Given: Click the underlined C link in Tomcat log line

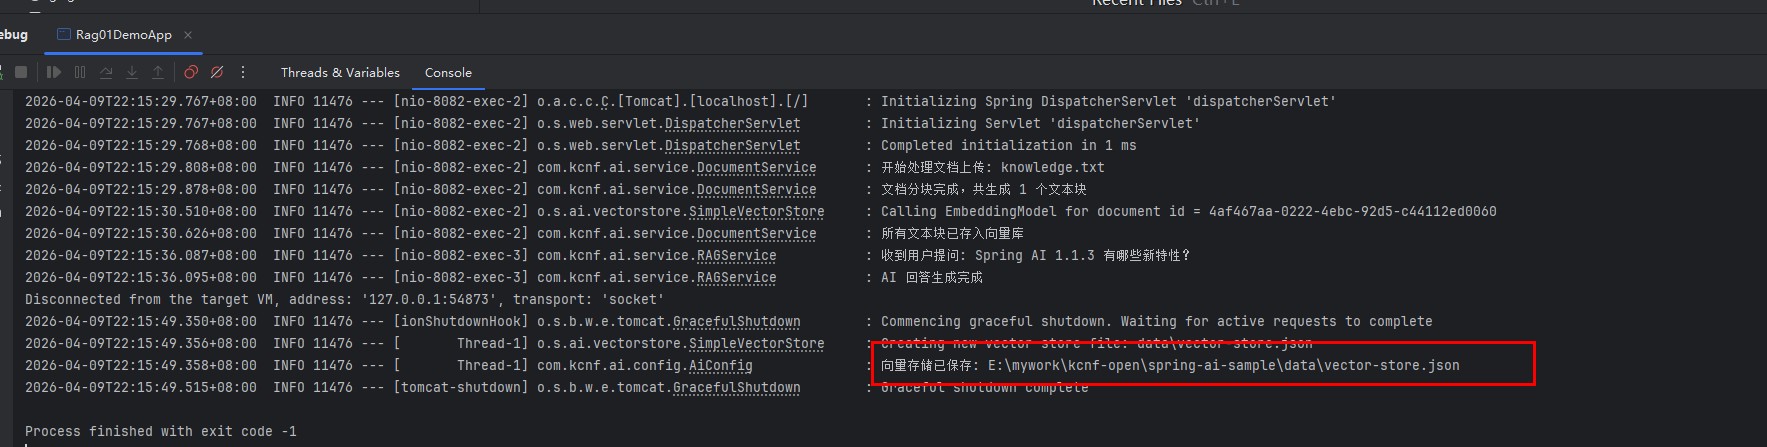Looking at the screenshot, I should point(606,102).
